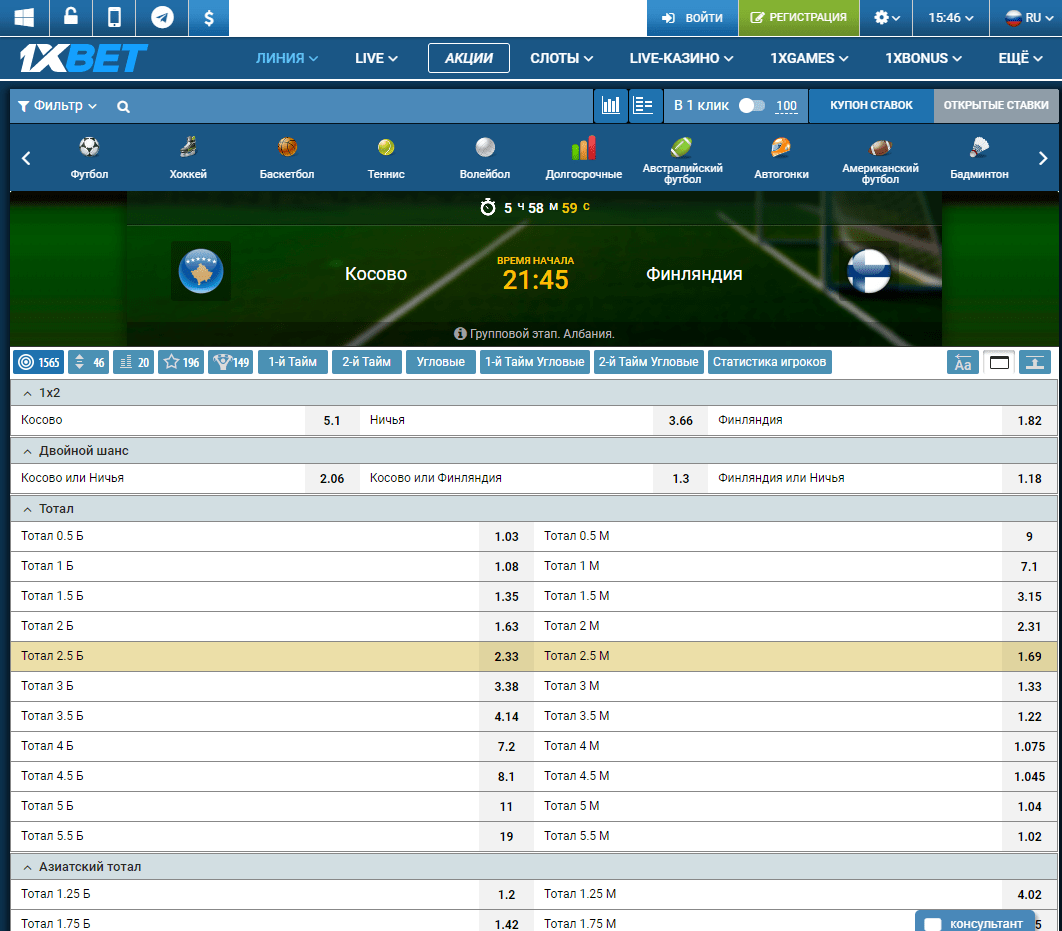This screenshot has height=931, width=1062.
Task: Switch to КУПОН СТАВОК tab
Action: point(871,106)
